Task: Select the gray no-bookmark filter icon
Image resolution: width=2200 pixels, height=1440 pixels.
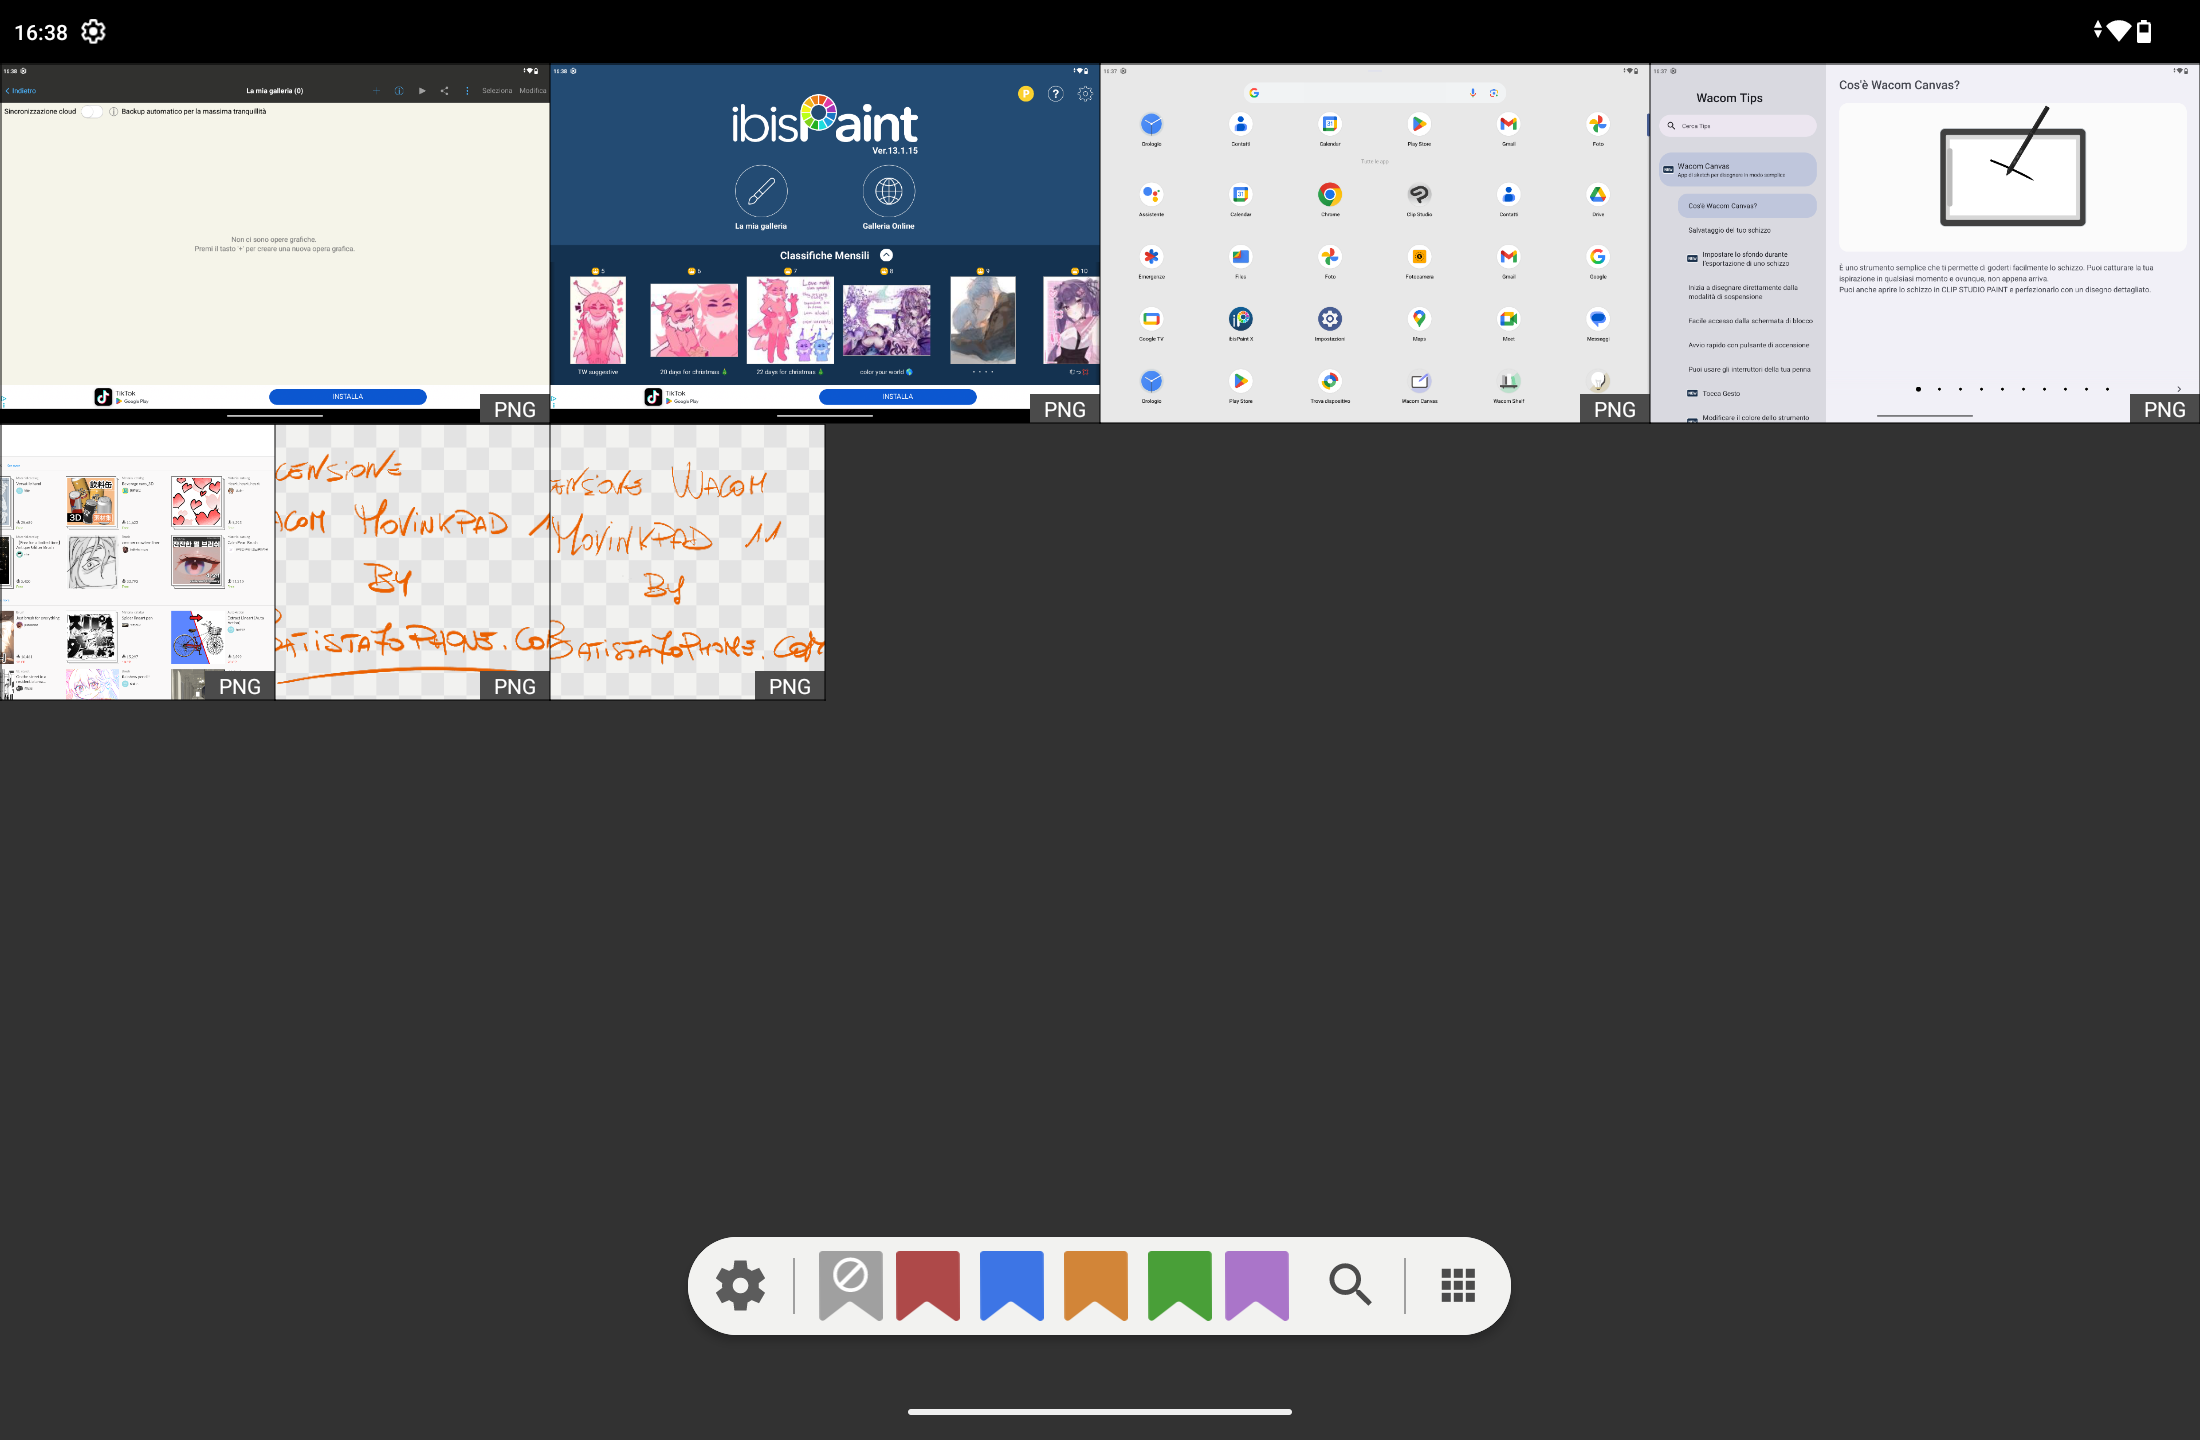Action: pyautogui.click(x=850, y=1285)
